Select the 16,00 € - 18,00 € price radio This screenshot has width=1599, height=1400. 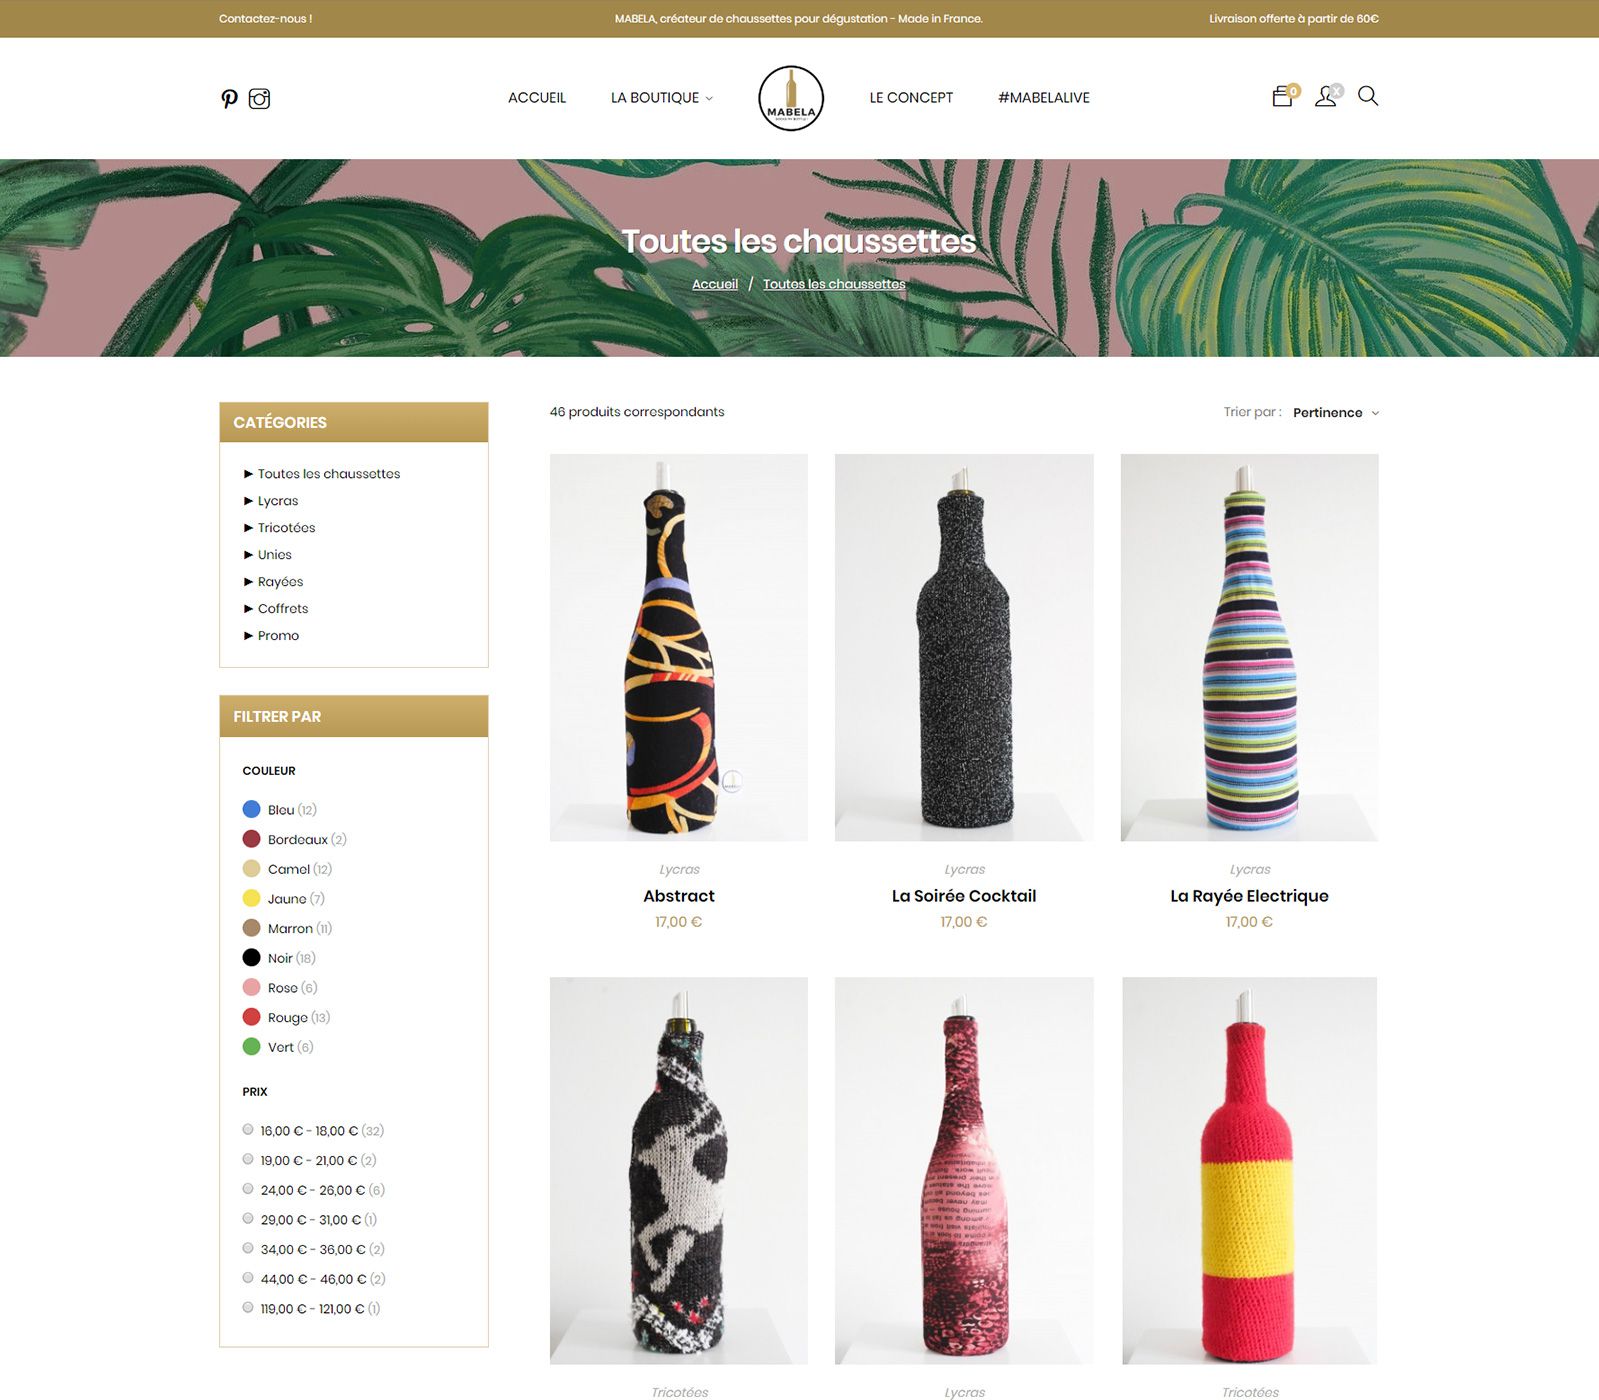click(248, 1129)
